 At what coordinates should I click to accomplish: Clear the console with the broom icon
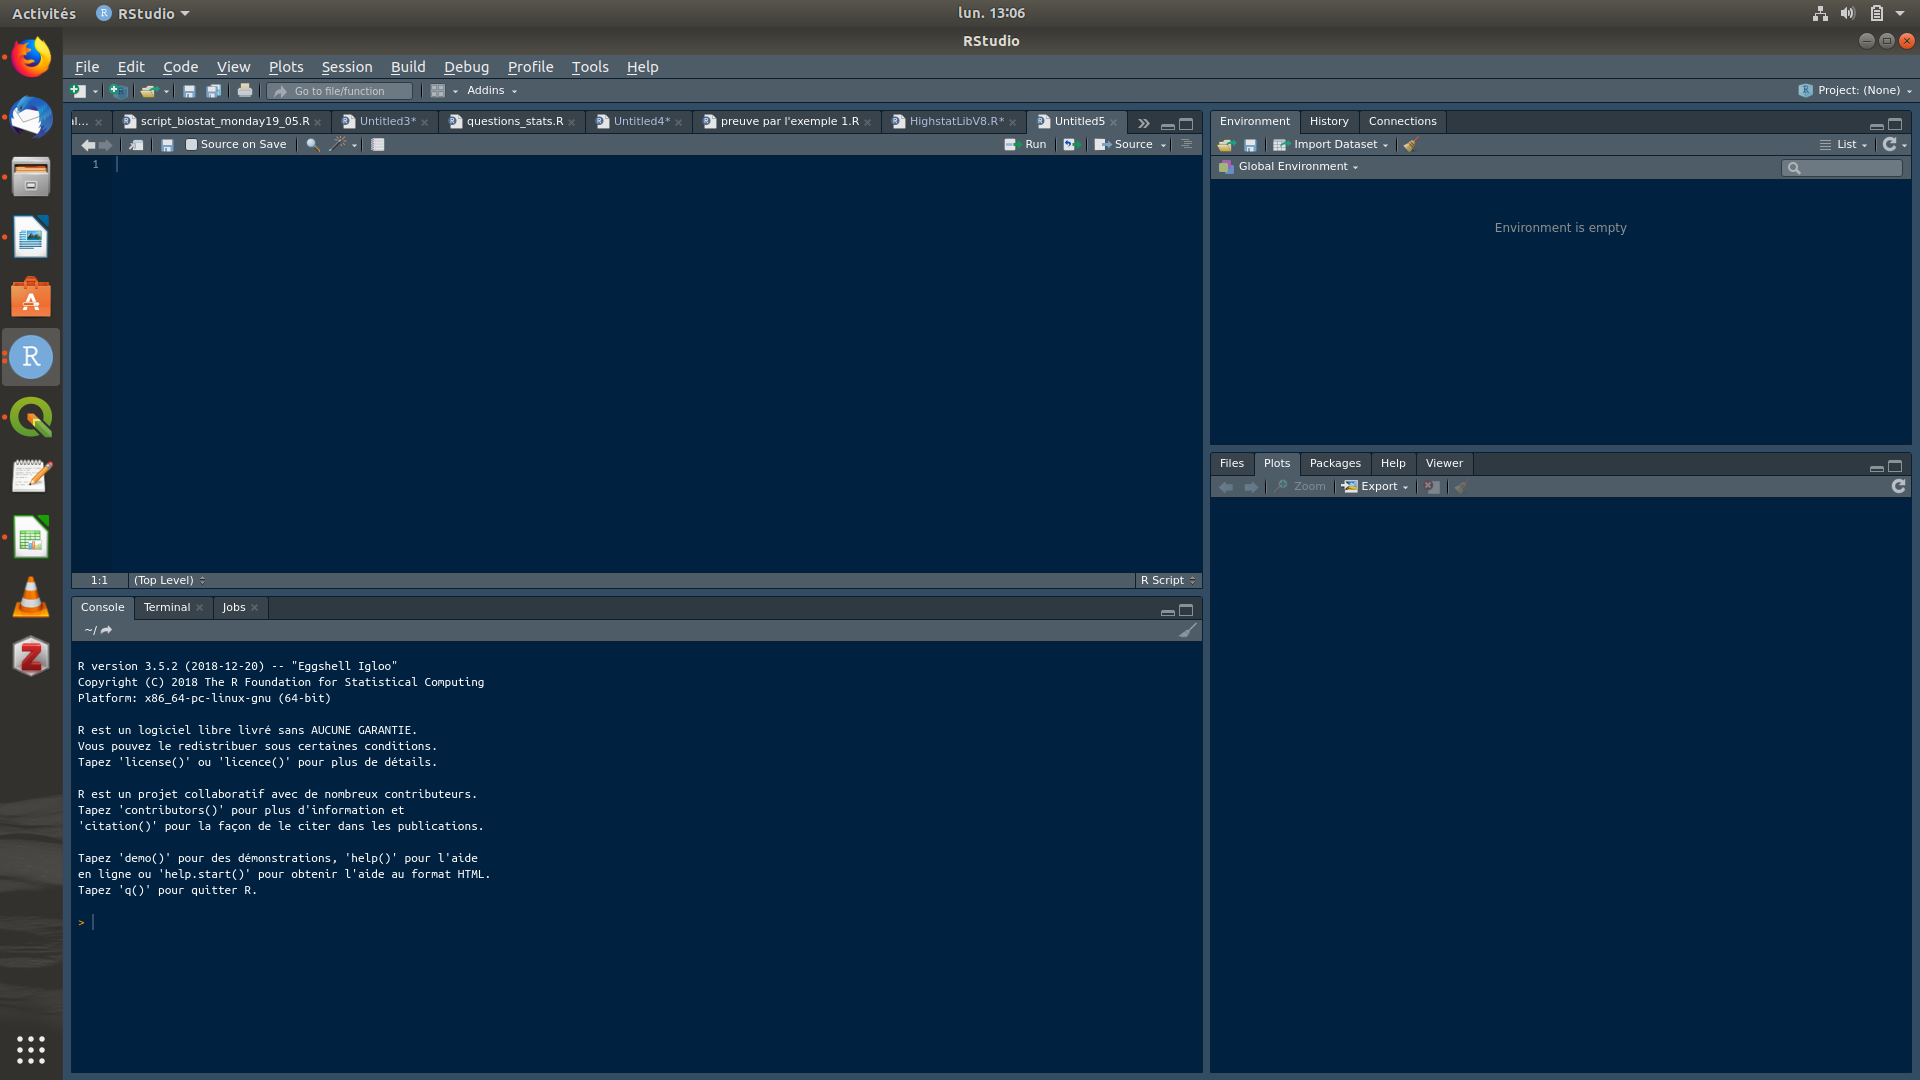click(x=1187, y=631)
